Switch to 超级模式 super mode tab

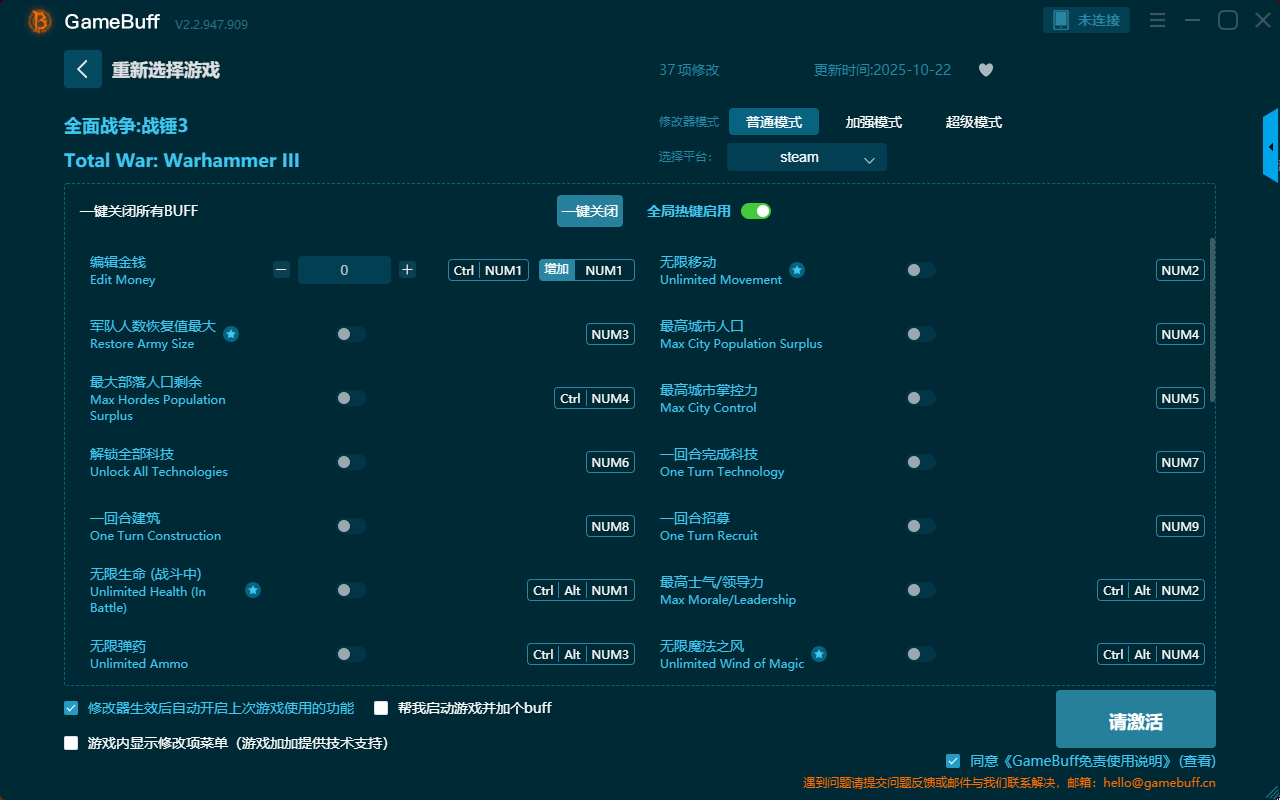pos(973,122)
